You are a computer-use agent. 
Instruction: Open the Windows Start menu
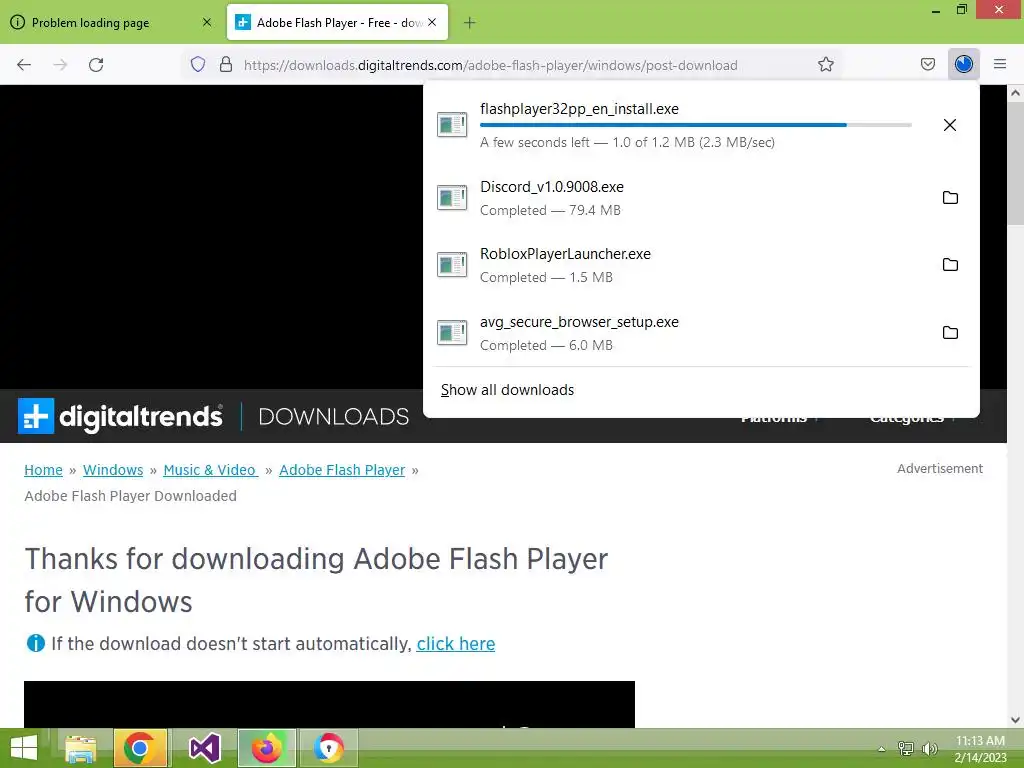(24, 748)
